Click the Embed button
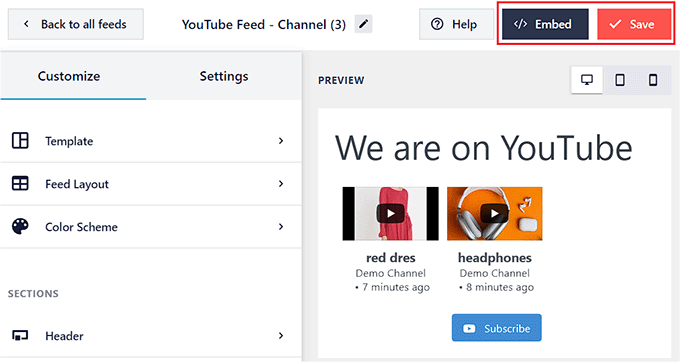The height and width of the screenshot is (362, 680). coord(545,24)
